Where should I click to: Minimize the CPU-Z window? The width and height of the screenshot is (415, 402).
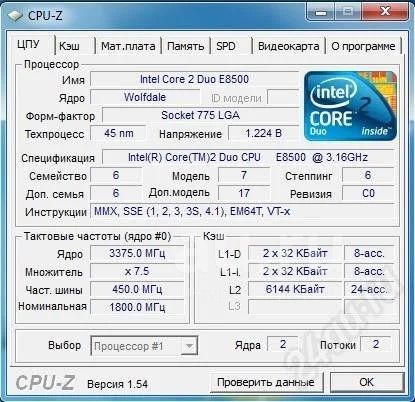321,13
